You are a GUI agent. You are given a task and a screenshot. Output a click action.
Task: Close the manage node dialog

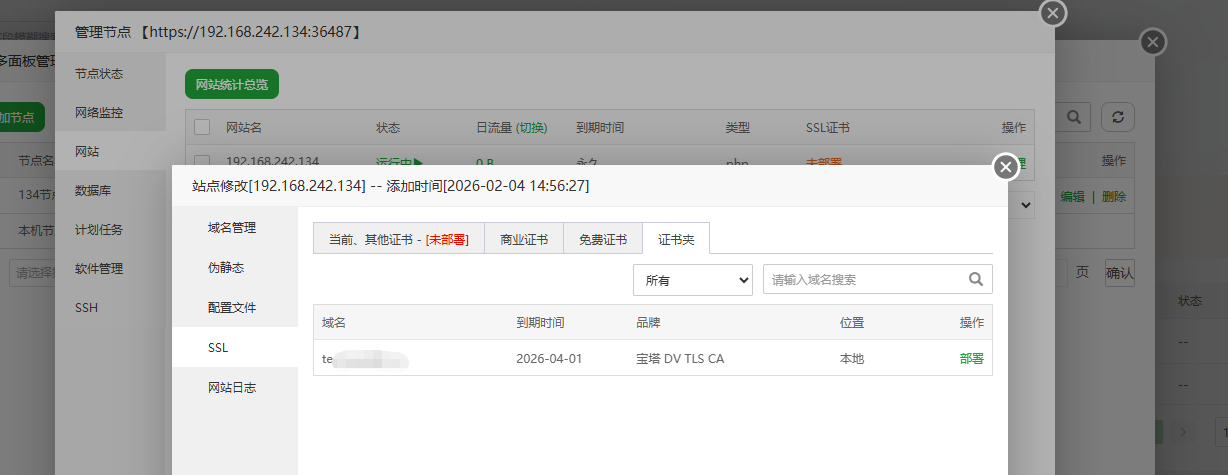(1052, 13)
